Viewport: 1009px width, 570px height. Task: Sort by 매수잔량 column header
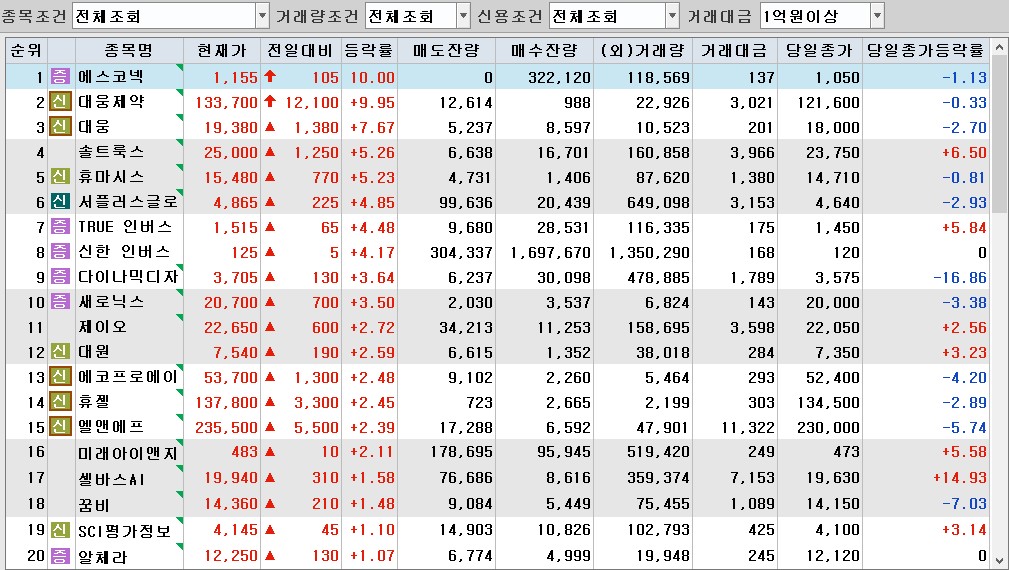544,50
